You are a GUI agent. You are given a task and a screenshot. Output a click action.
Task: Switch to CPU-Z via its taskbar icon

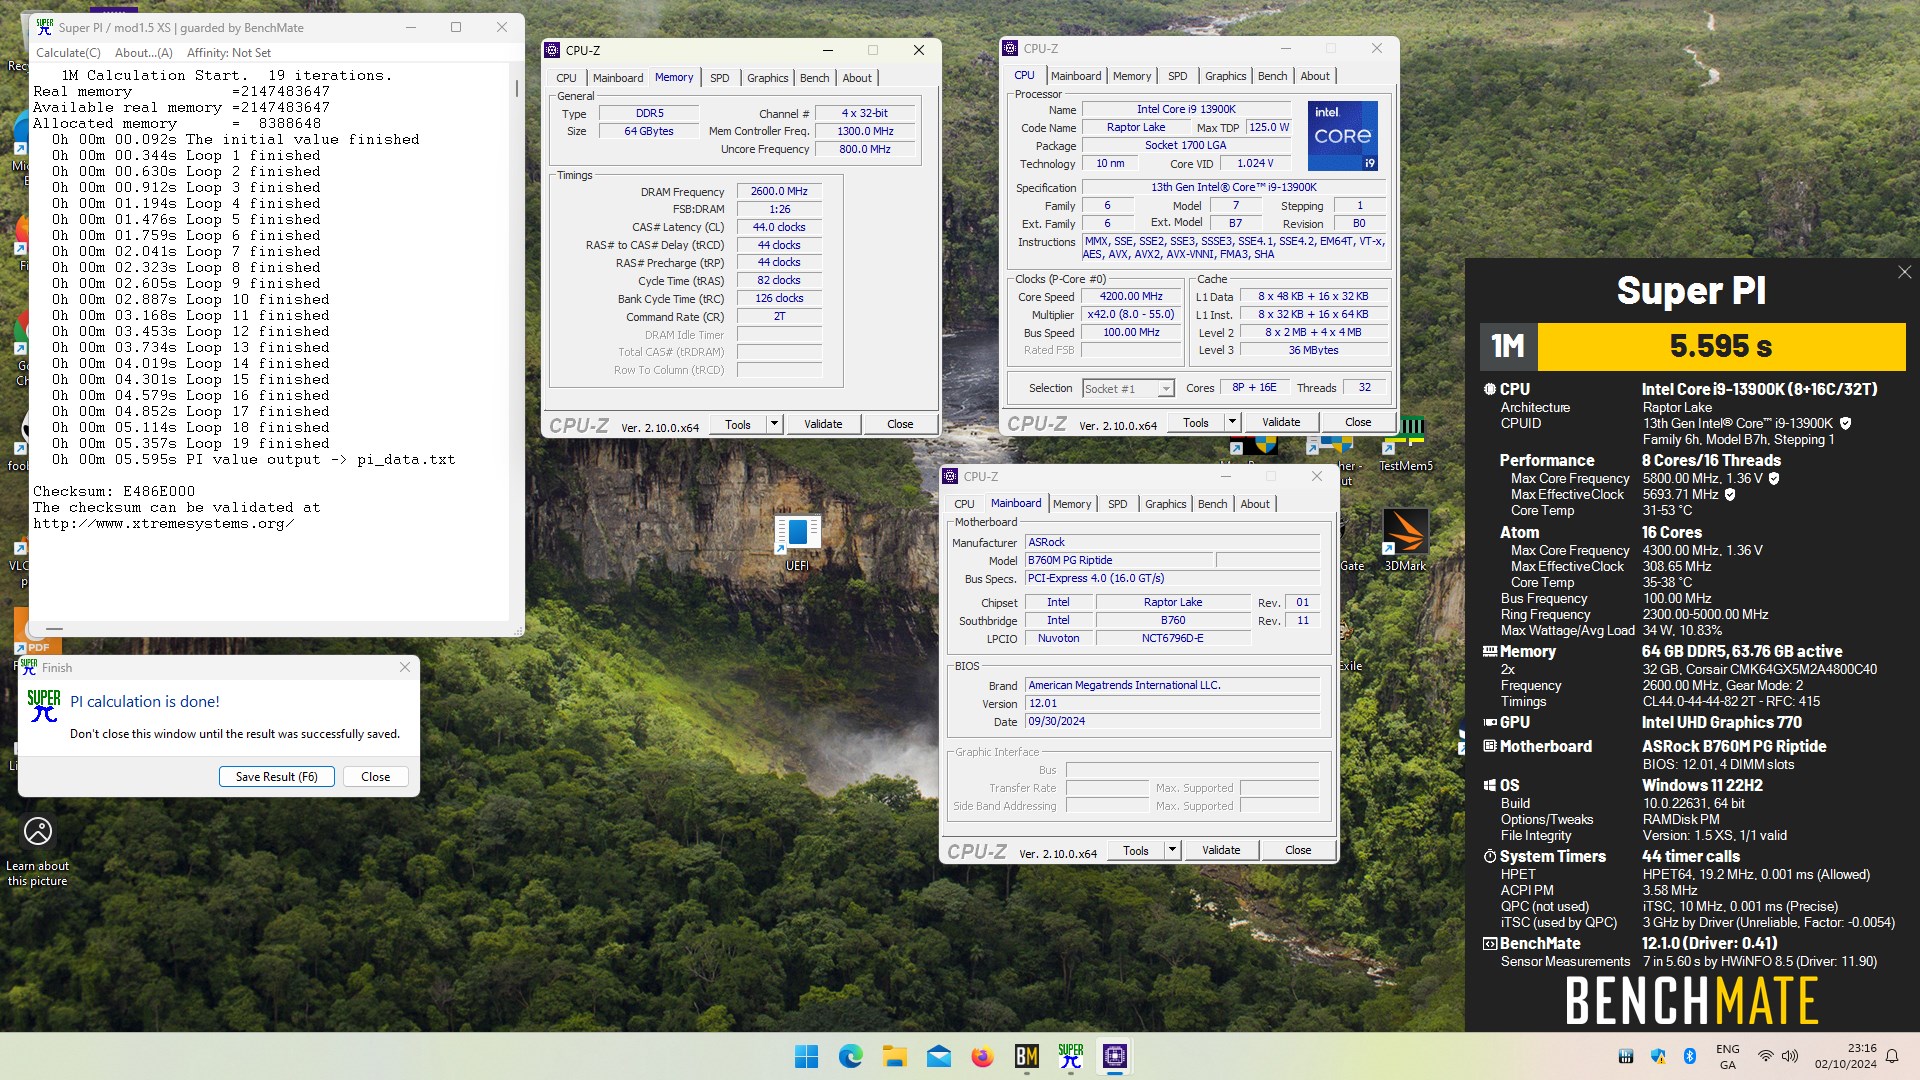click(1114, 1056)
